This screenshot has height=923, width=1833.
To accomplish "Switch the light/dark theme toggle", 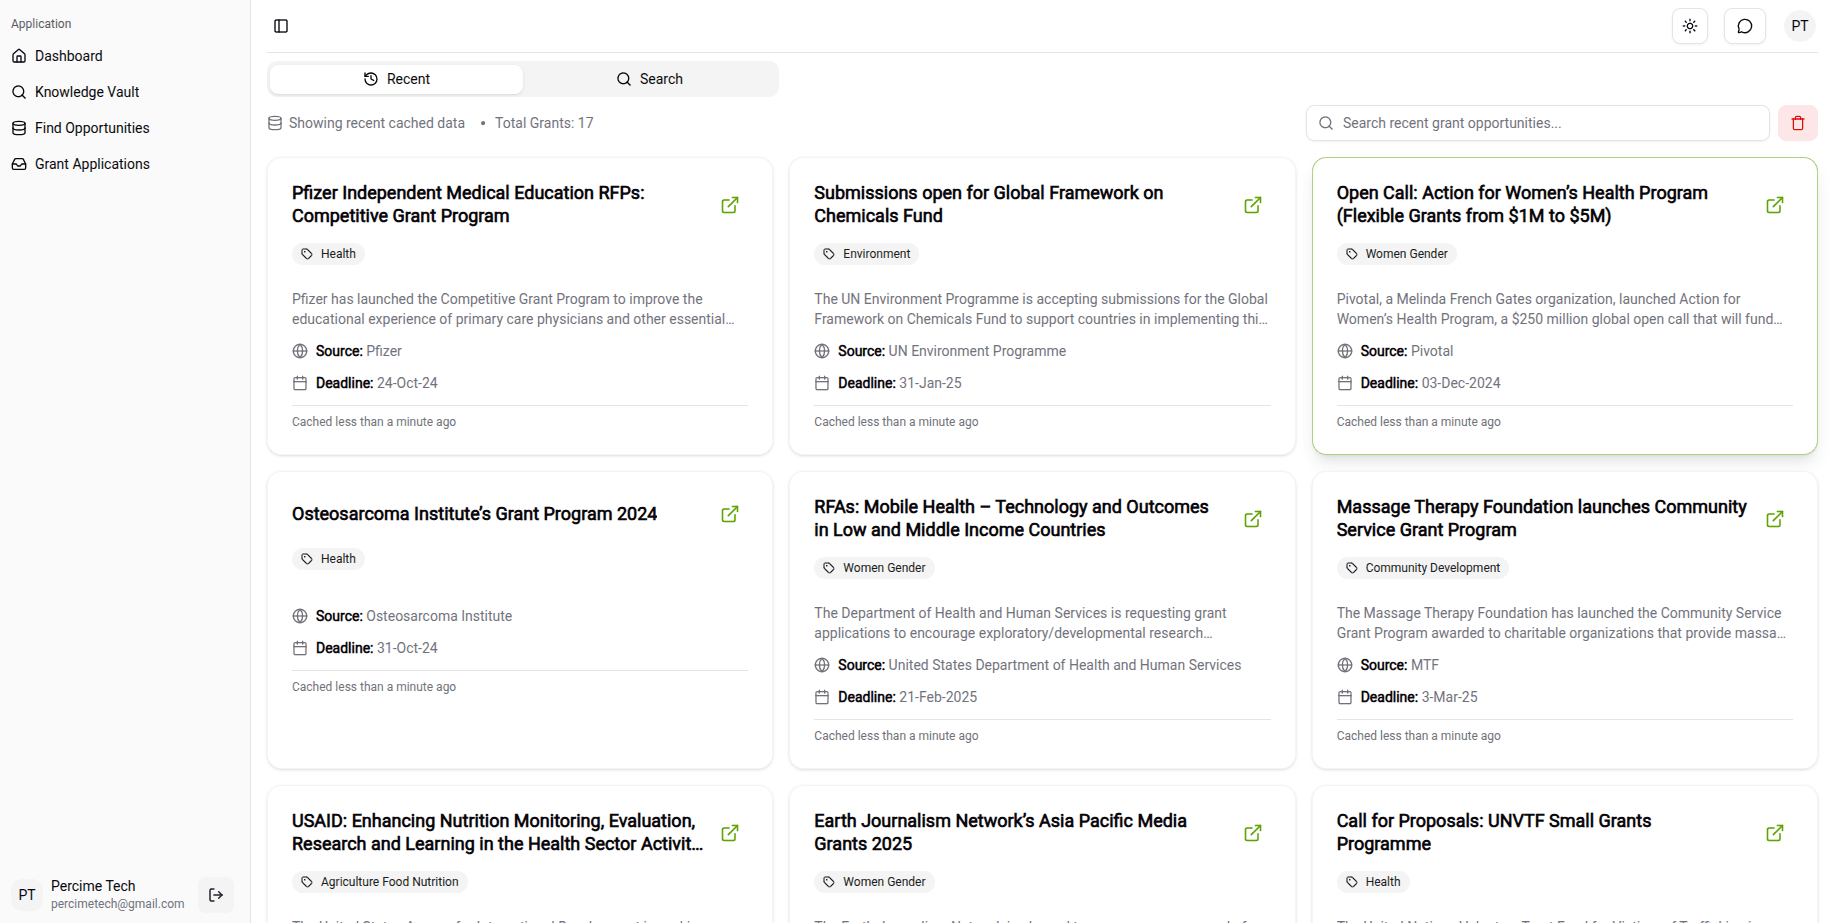I will click(1689, 26).
